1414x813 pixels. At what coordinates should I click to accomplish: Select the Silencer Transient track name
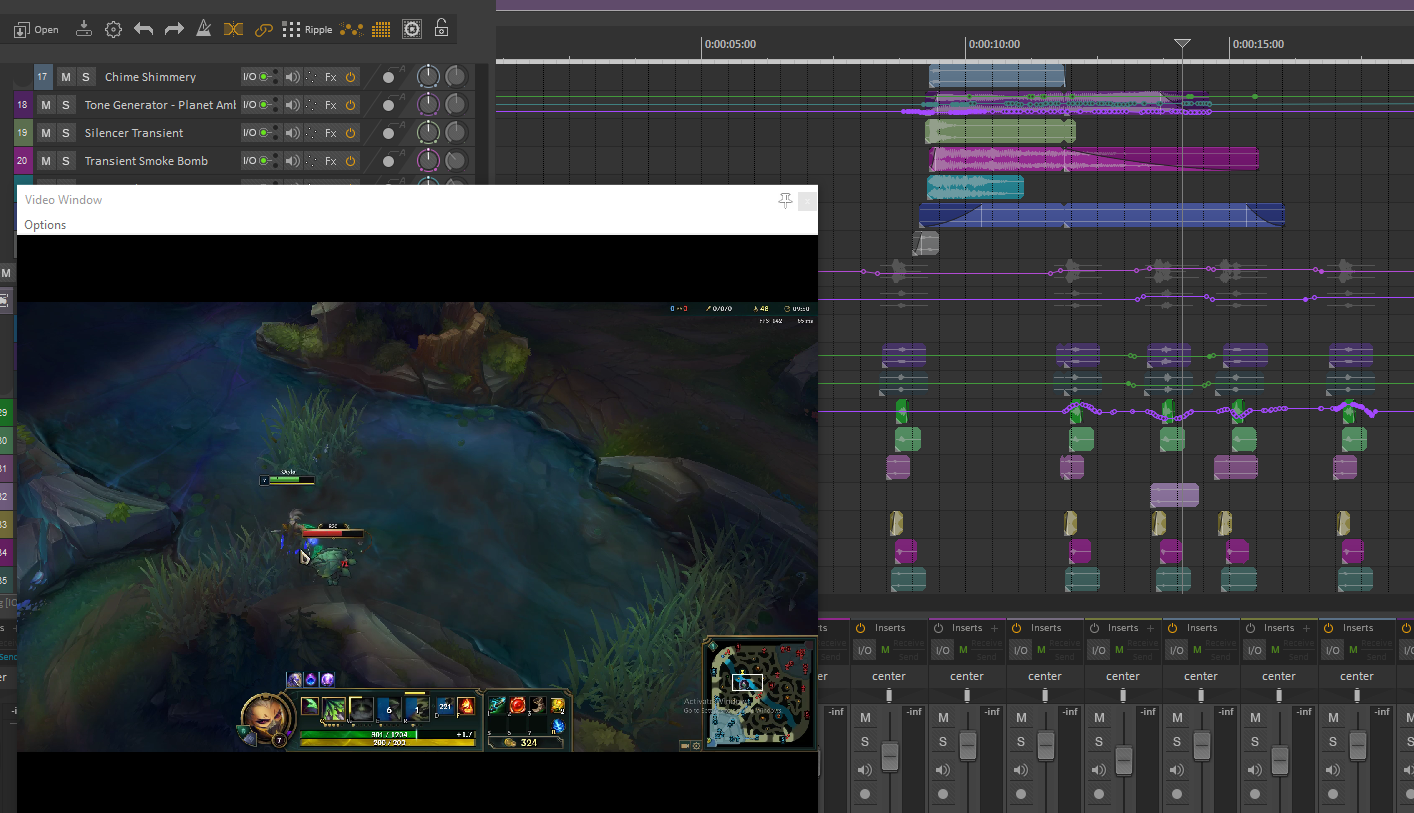pyautogui.click(x=134, y=133)
